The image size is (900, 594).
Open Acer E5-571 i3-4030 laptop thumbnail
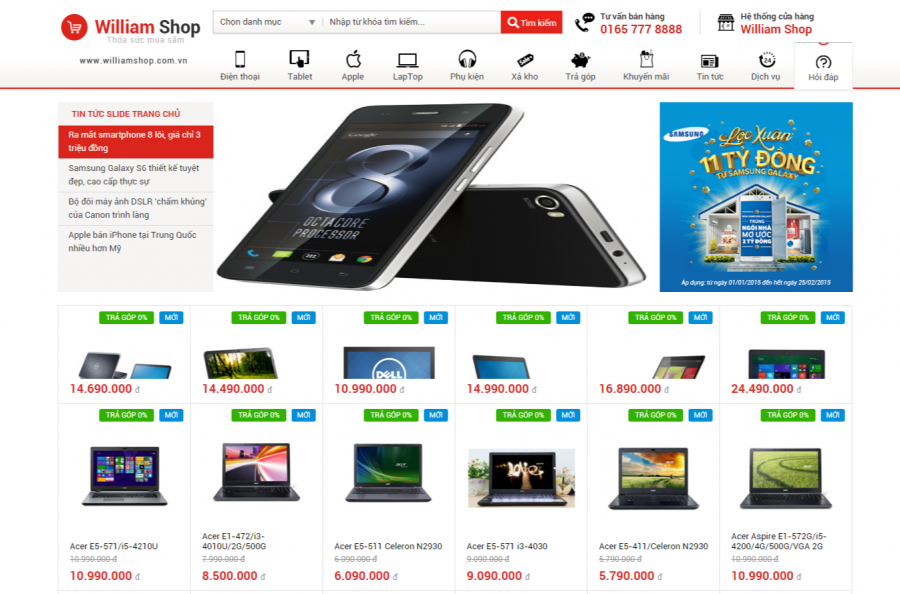[521, 477]
